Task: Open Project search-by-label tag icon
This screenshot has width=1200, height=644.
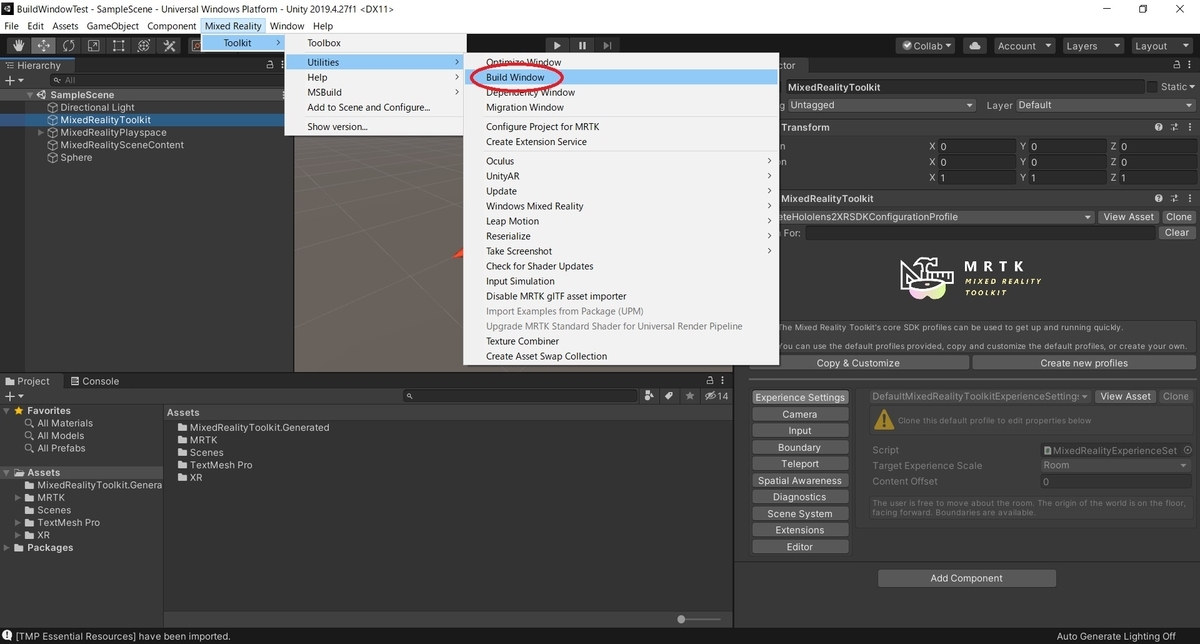Action: coord(669,396)
